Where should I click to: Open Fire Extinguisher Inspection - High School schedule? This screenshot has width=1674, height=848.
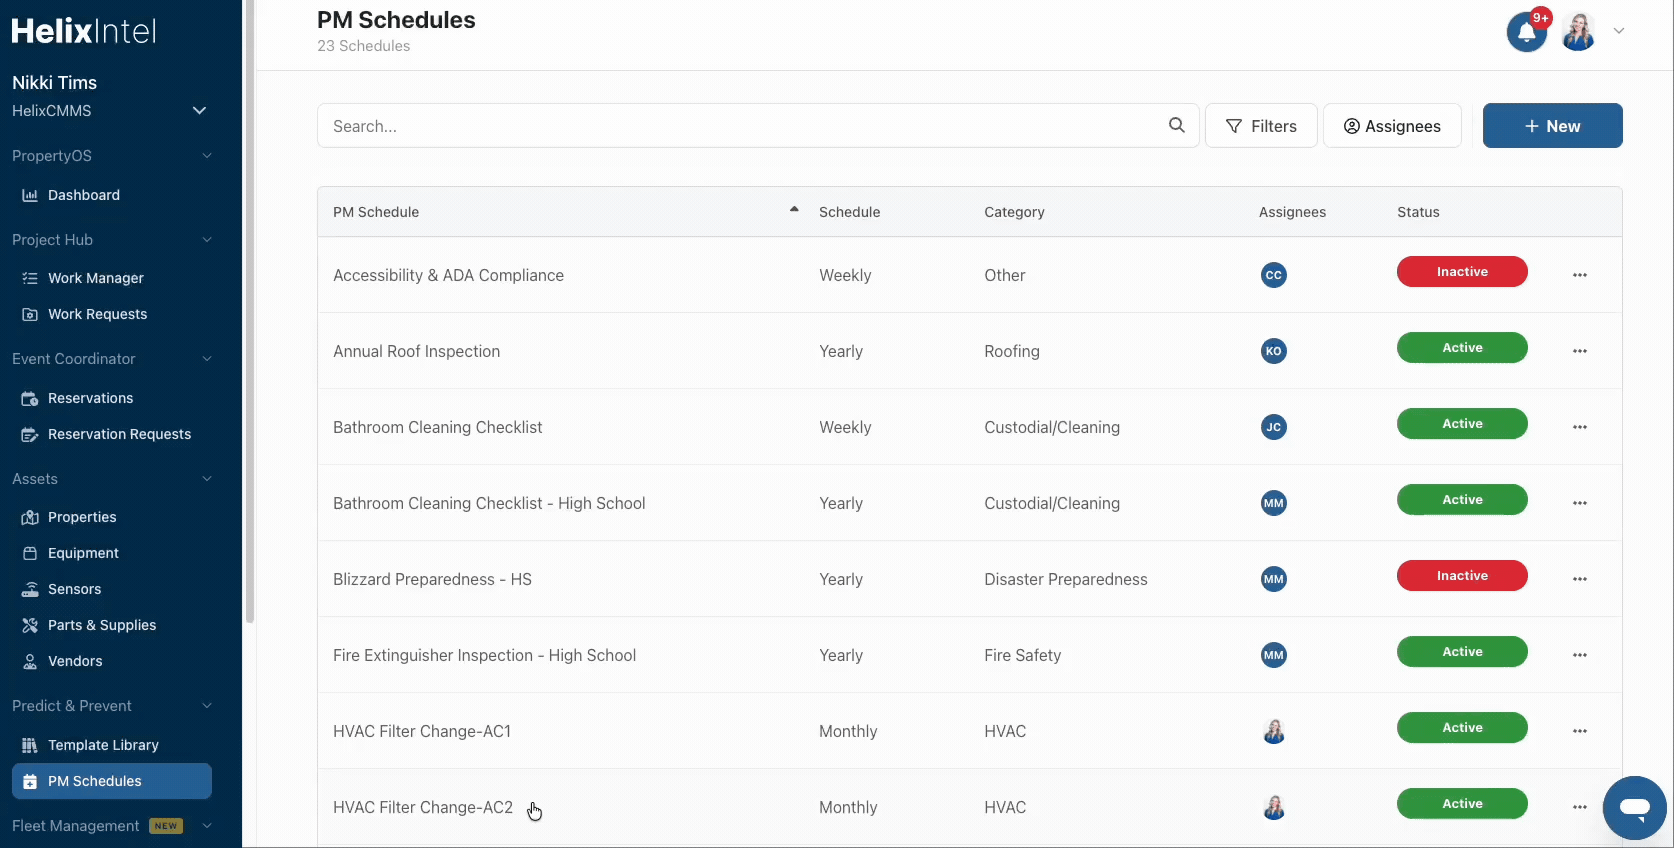[484, 655]
